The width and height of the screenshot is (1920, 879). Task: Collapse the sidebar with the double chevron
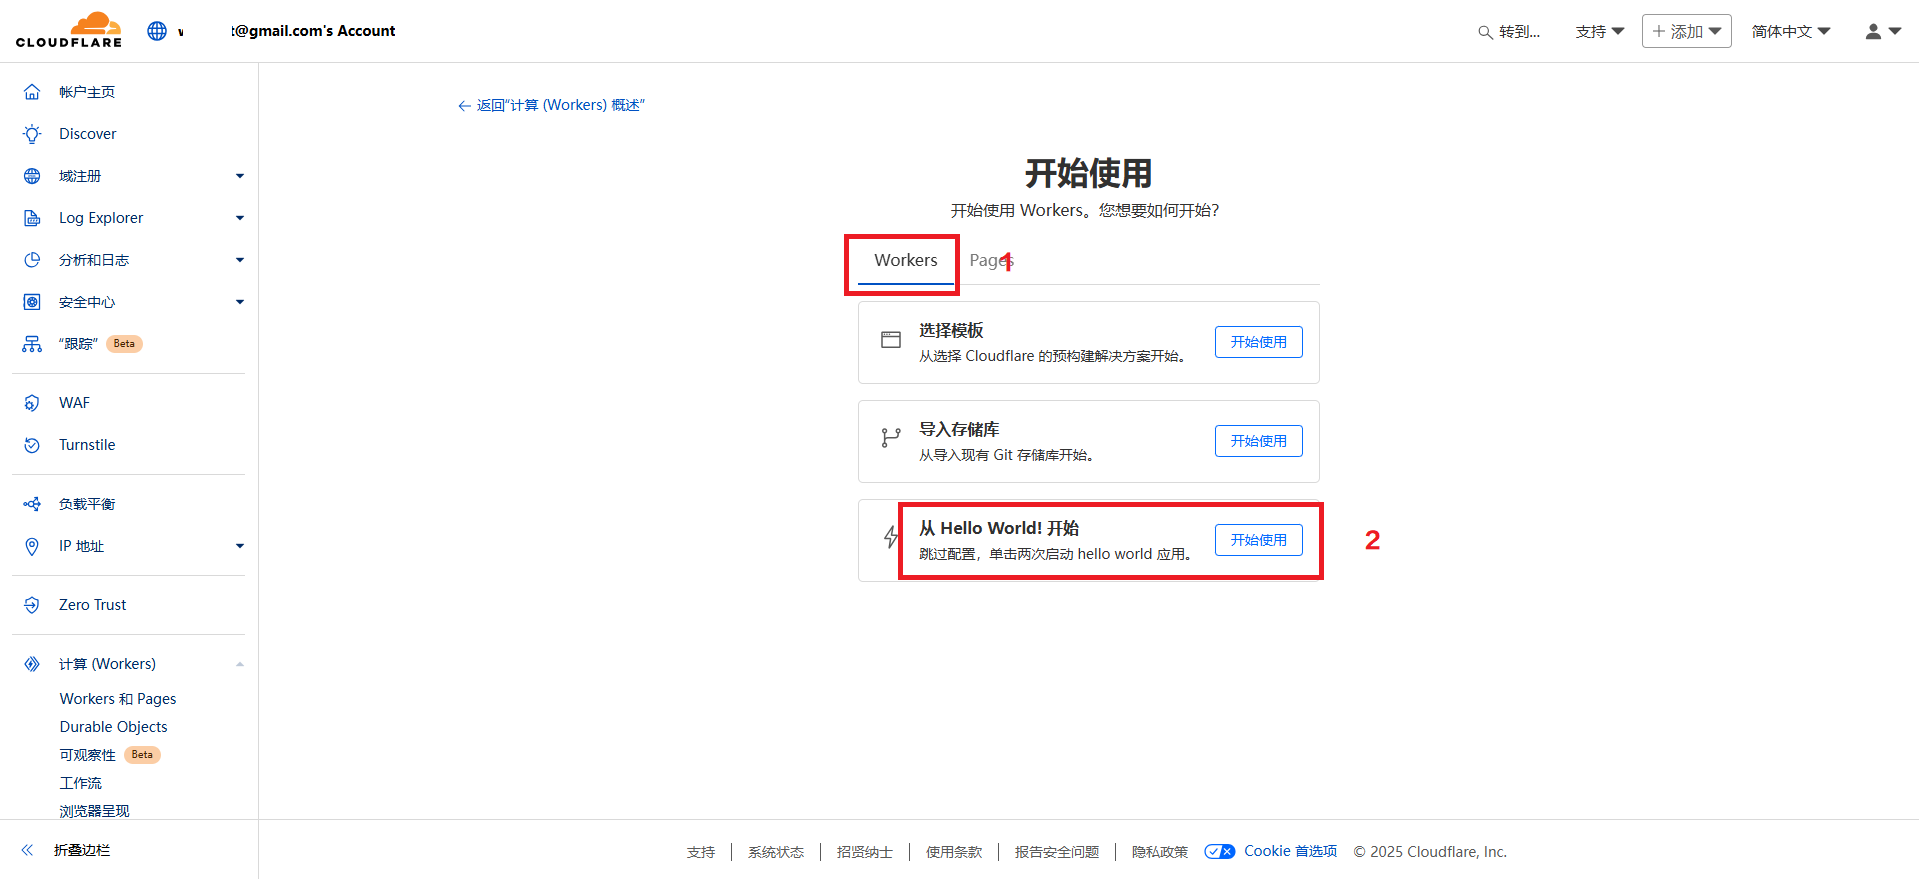28,850
